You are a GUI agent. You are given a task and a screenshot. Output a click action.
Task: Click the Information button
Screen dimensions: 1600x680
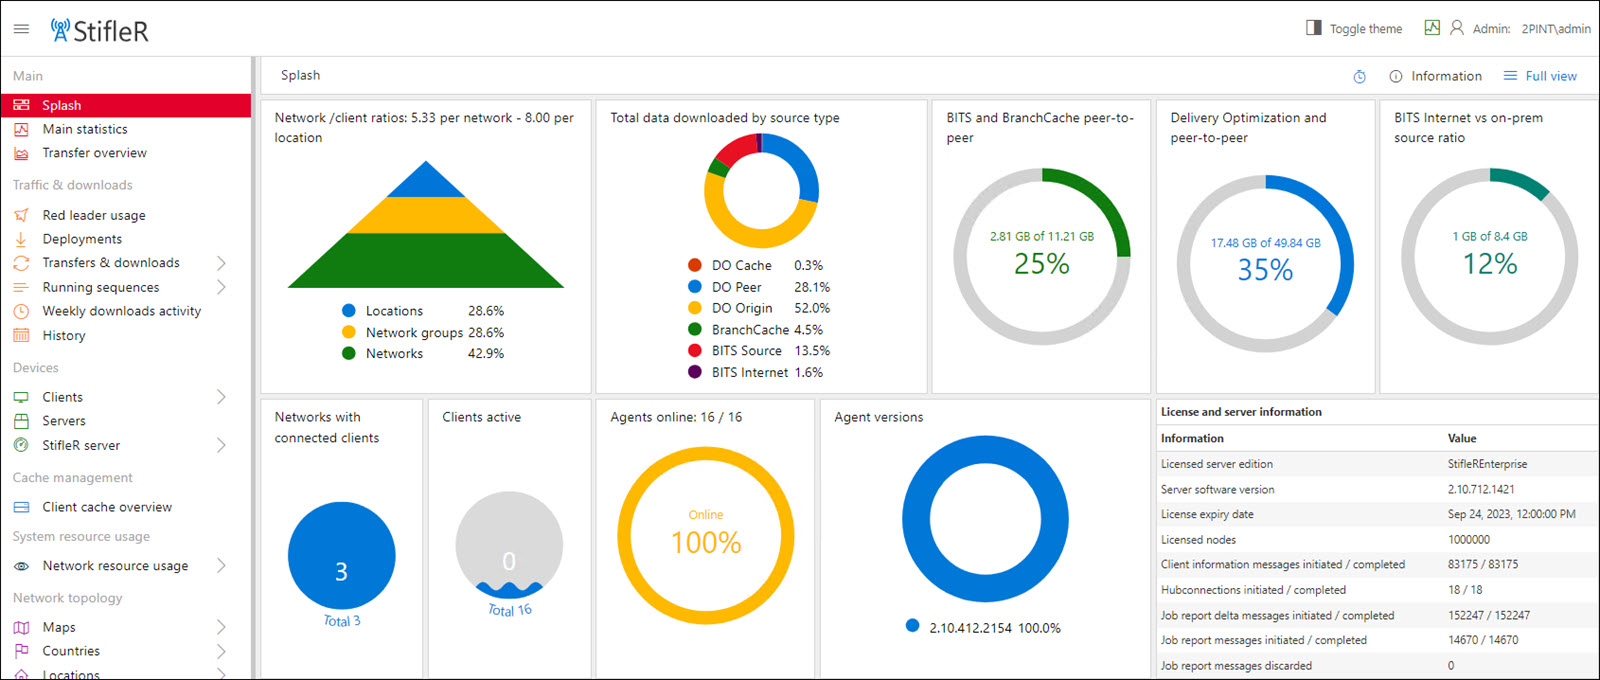pyautogui.click(x=1435, y=76)
